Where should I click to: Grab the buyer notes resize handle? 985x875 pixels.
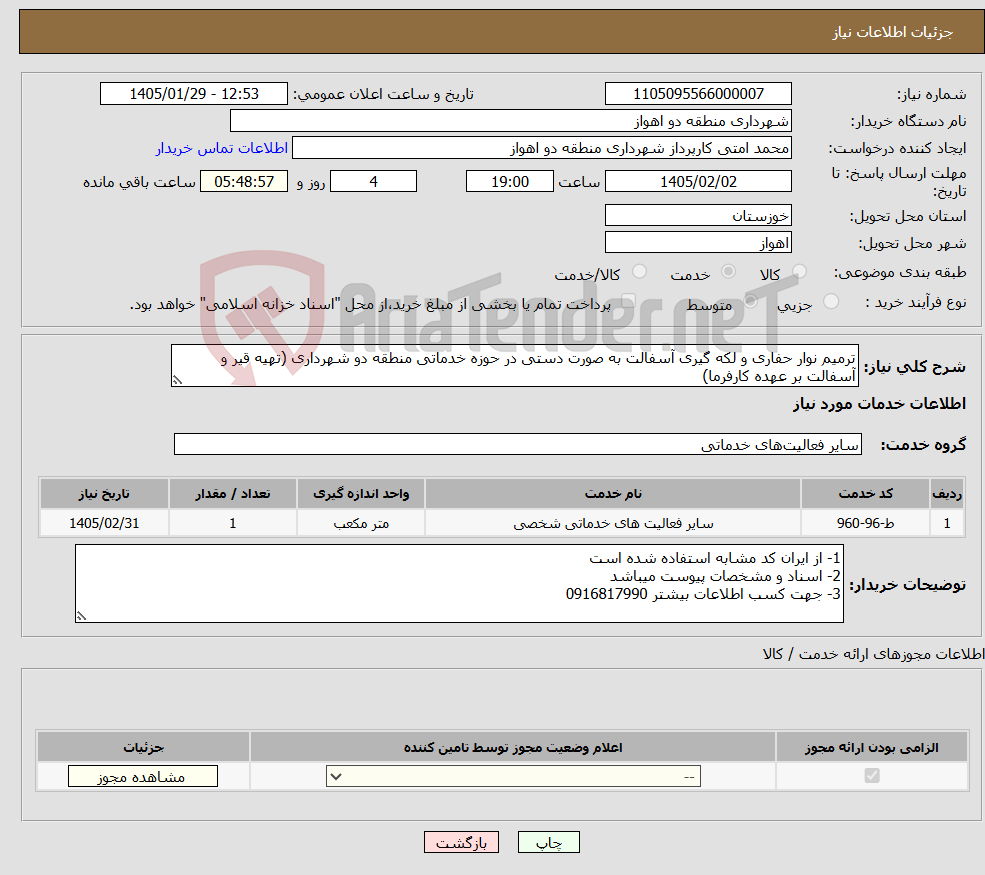click(81, 616)
